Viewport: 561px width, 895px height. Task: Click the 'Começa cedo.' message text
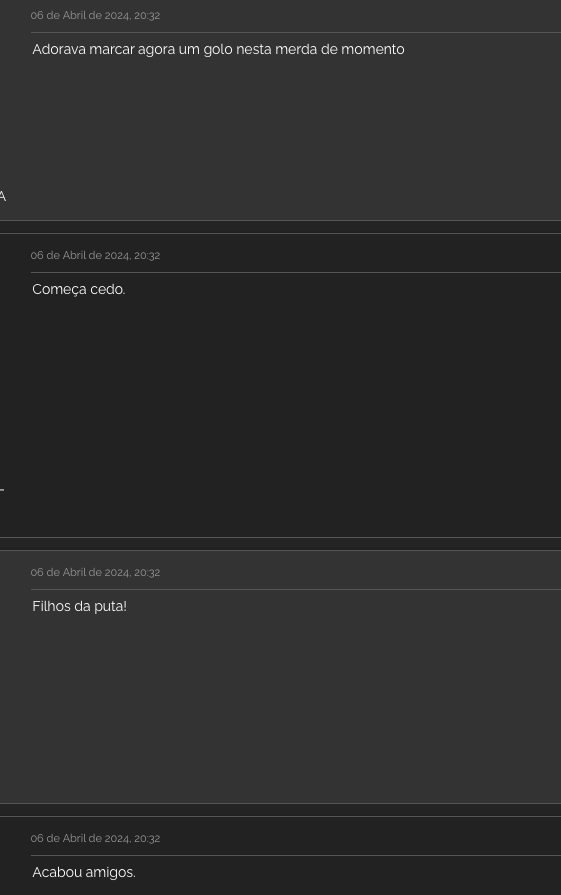(x=79, y=289)
